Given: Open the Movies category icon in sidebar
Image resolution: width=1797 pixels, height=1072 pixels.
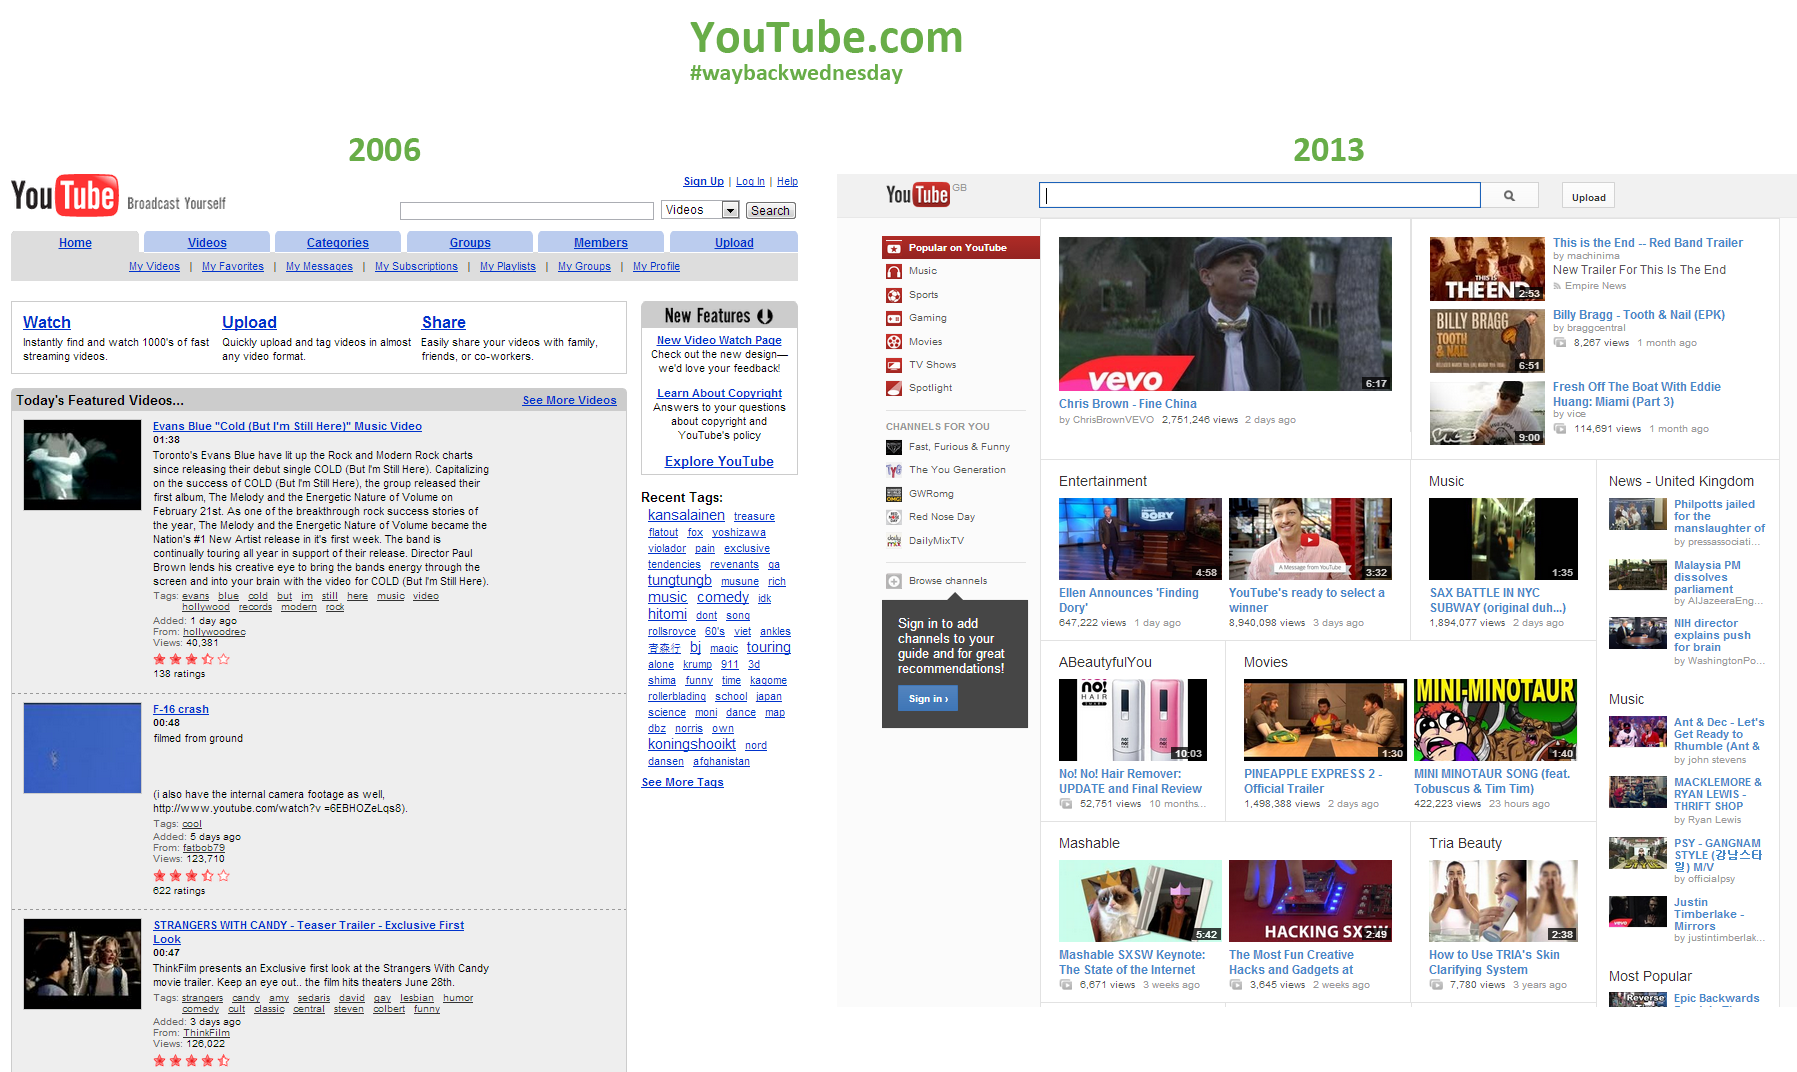Looking at the screenshot, I should pos(894,342).
